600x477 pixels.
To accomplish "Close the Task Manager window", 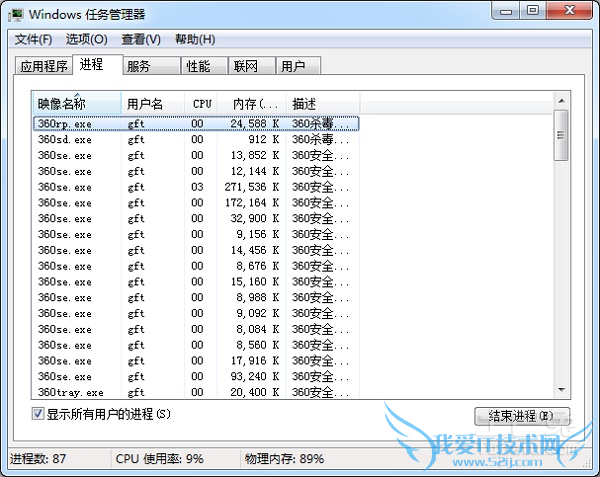I will [569, 10].
